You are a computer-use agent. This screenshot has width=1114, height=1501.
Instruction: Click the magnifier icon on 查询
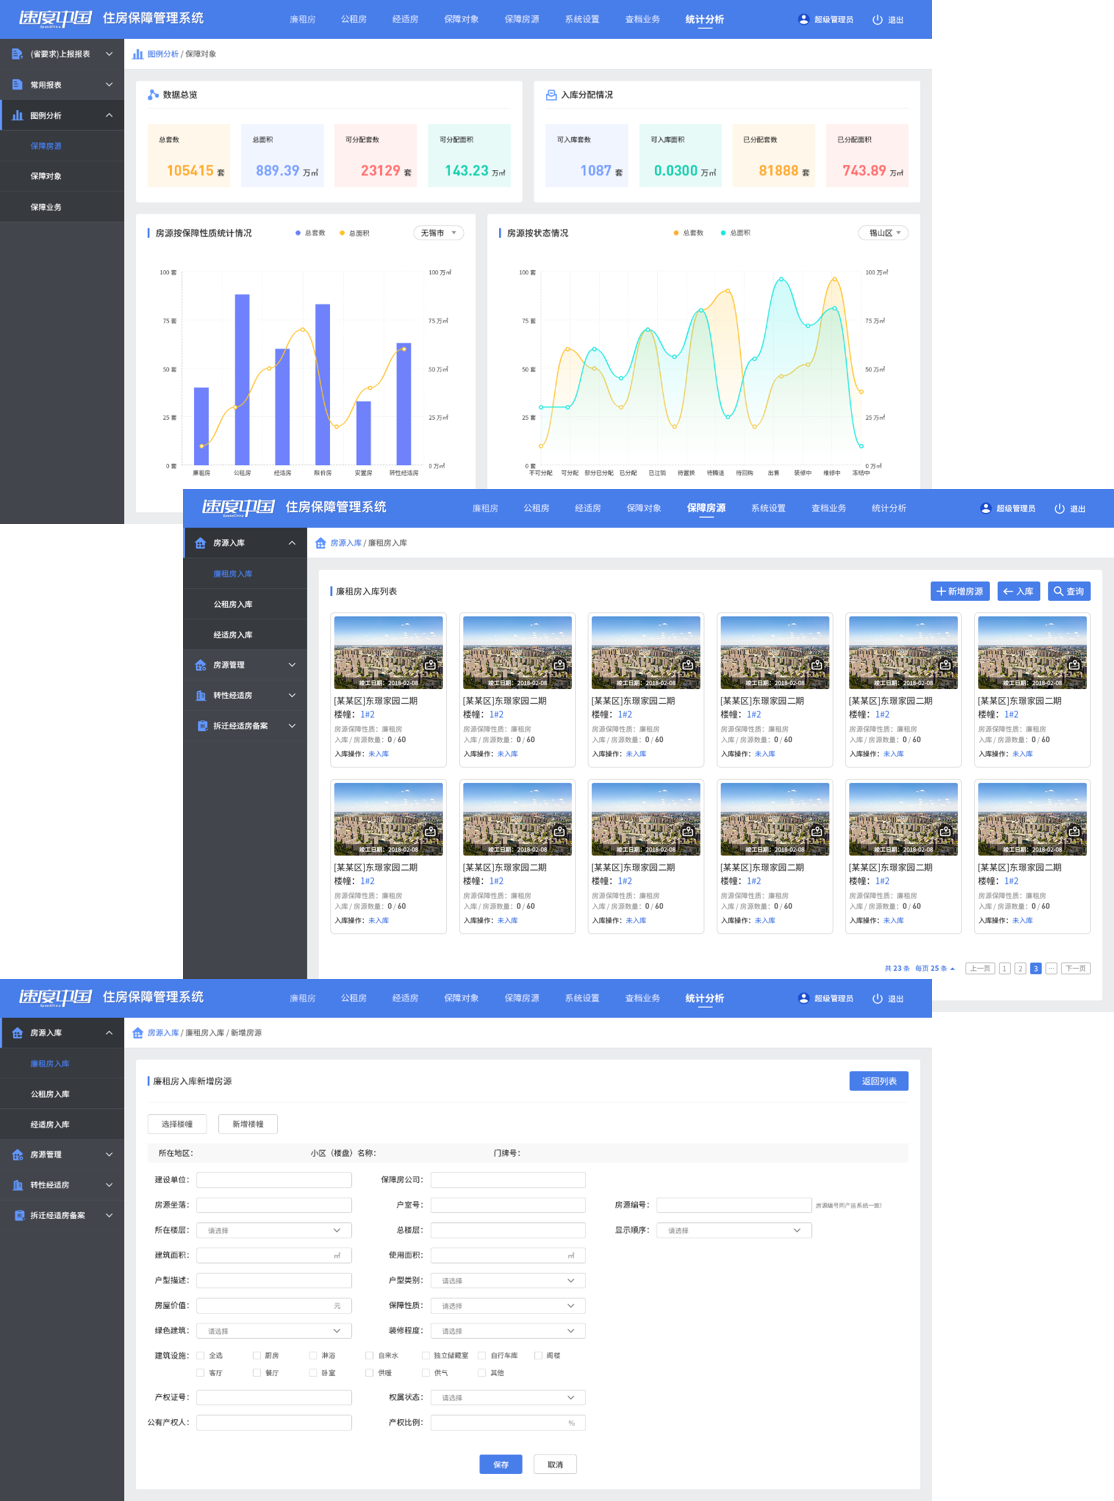point(1058,591)
